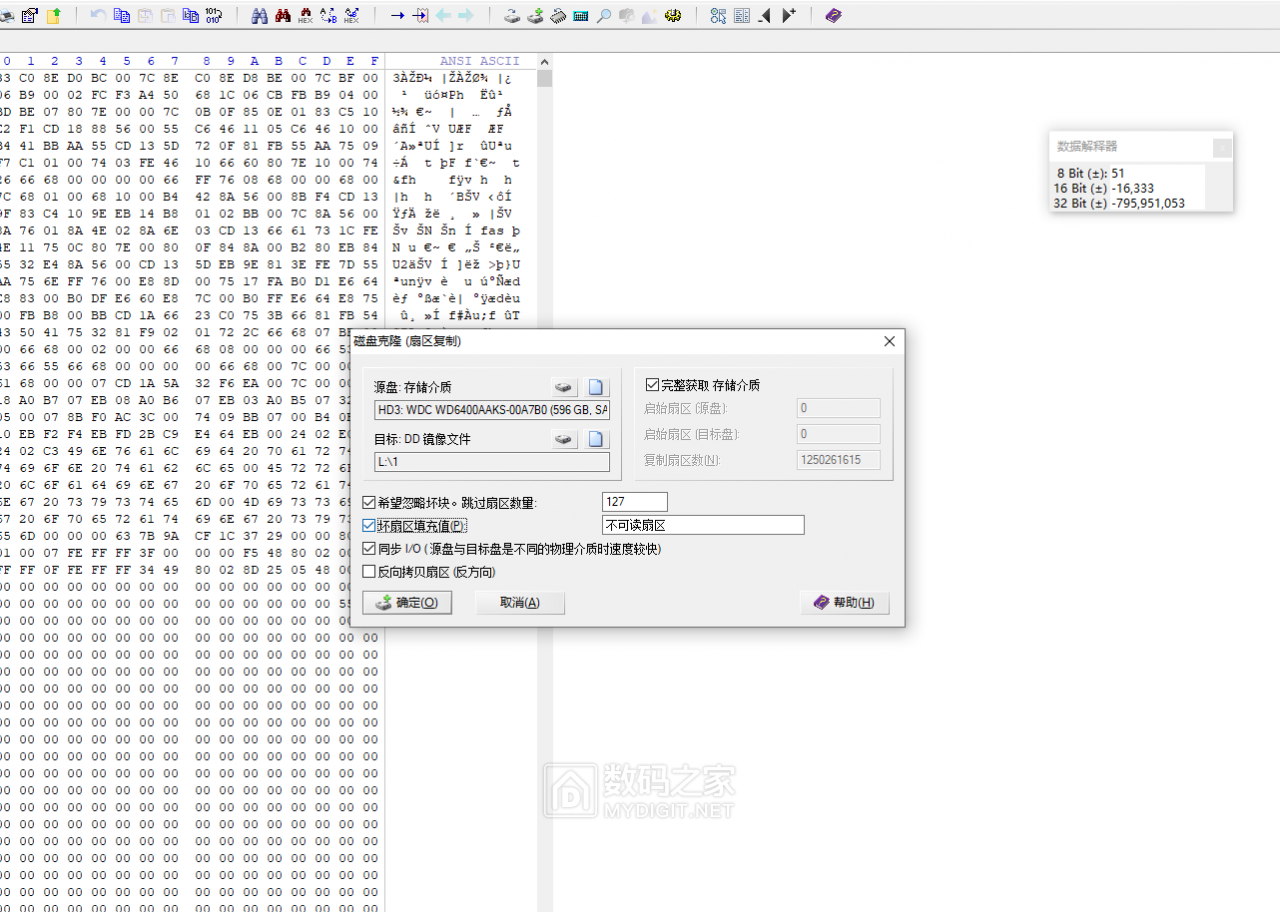Click the target path L:\1 field

(492, 461)
